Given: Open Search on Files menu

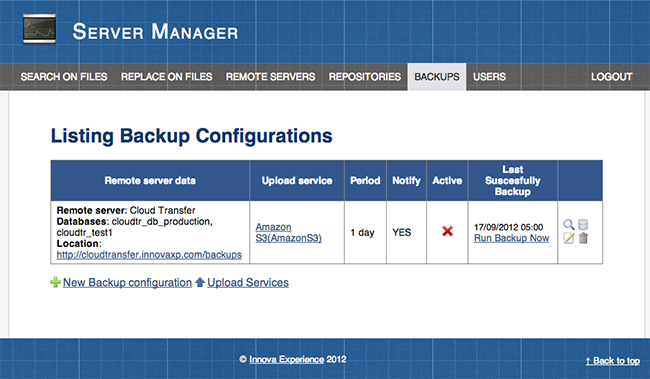Looking at the screenshot, I should (64, 77).
